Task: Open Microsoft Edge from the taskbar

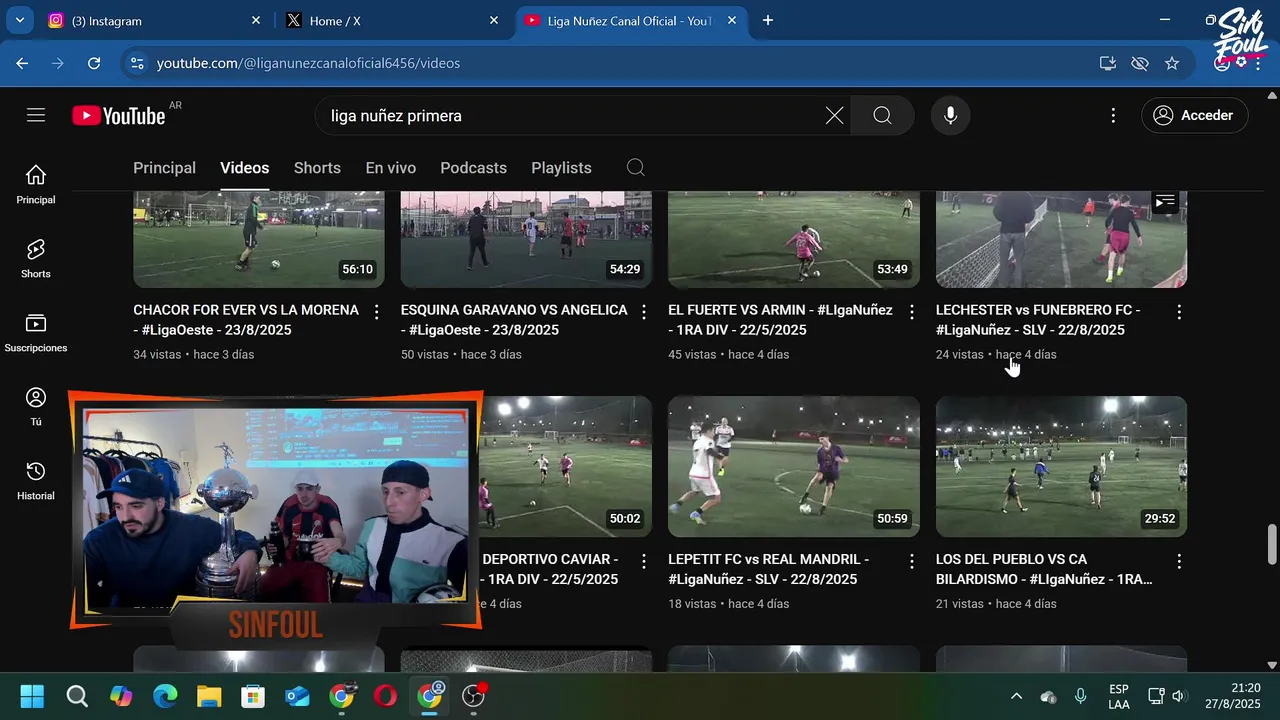Action: 165,697
